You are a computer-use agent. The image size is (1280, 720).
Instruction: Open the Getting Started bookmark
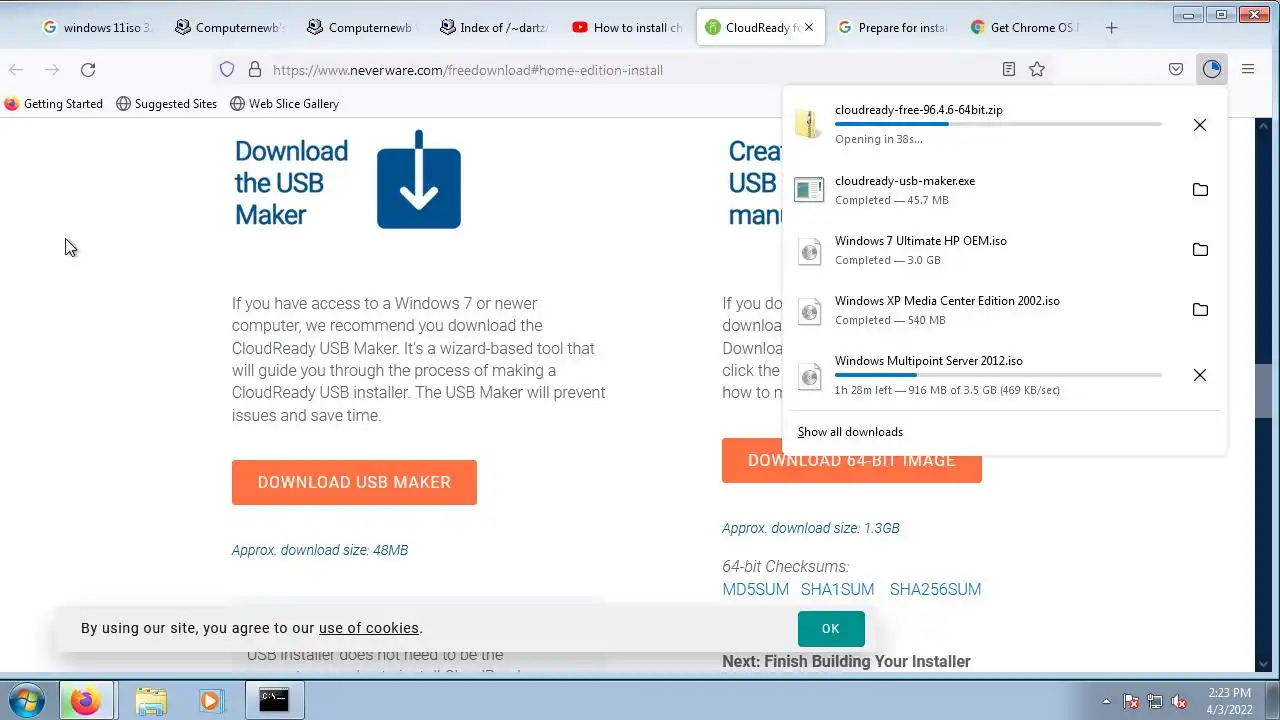pyautogui.click(x=54, y=103)
